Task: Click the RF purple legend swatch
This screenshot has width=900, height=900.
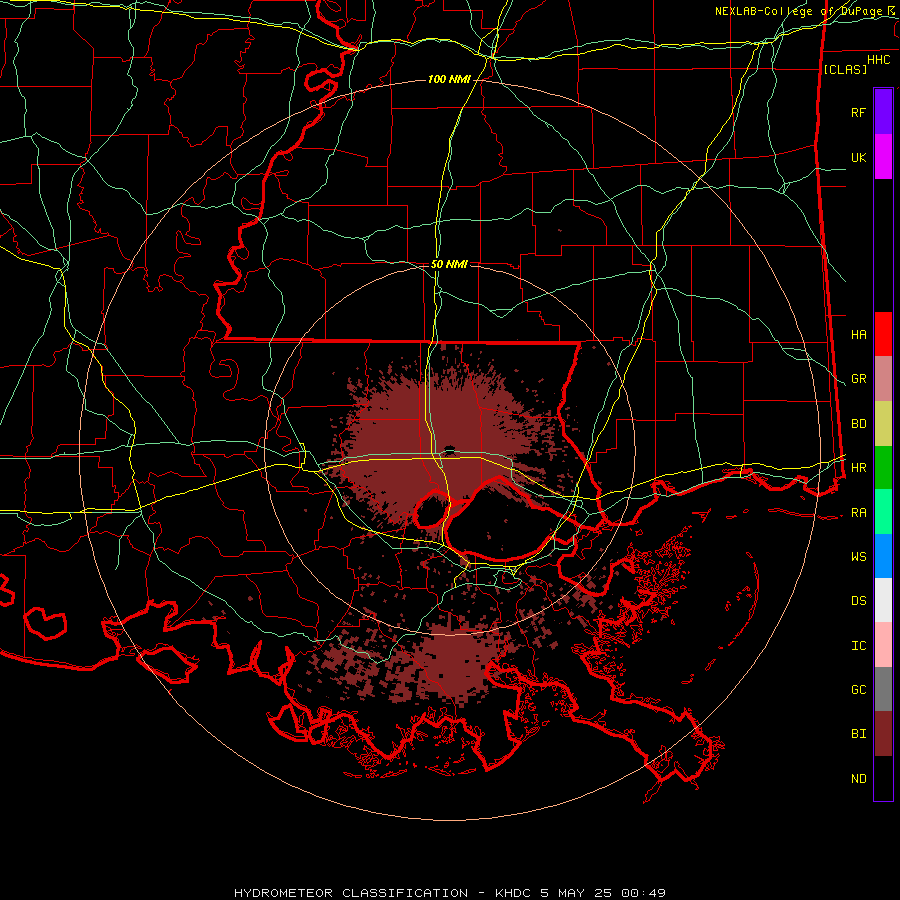Action: tap(883, 112)
